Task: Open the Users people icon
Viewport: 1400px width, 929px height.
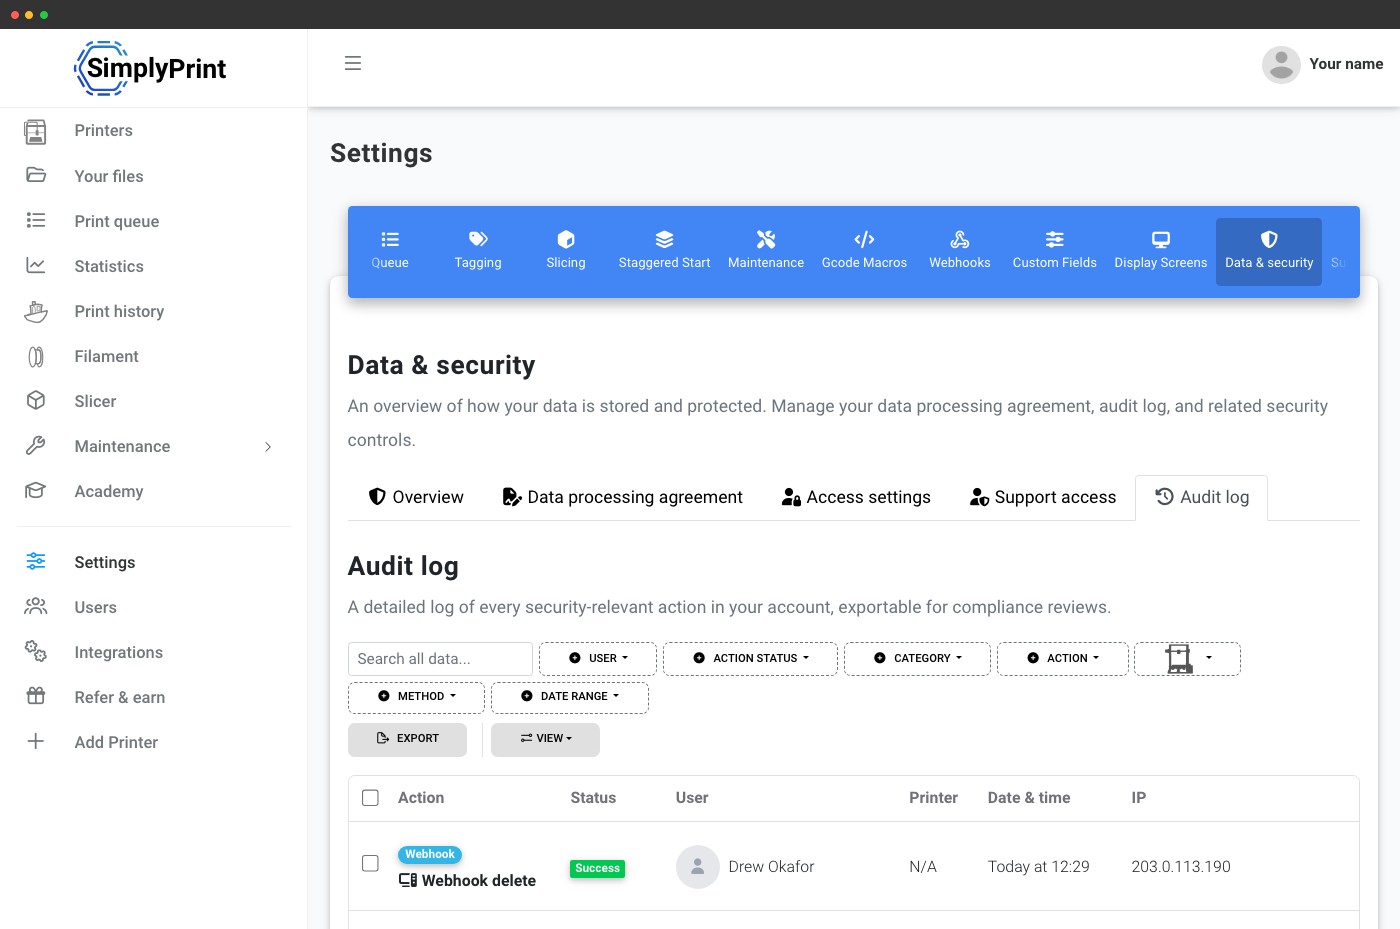Action: click(x=36, y=606)
